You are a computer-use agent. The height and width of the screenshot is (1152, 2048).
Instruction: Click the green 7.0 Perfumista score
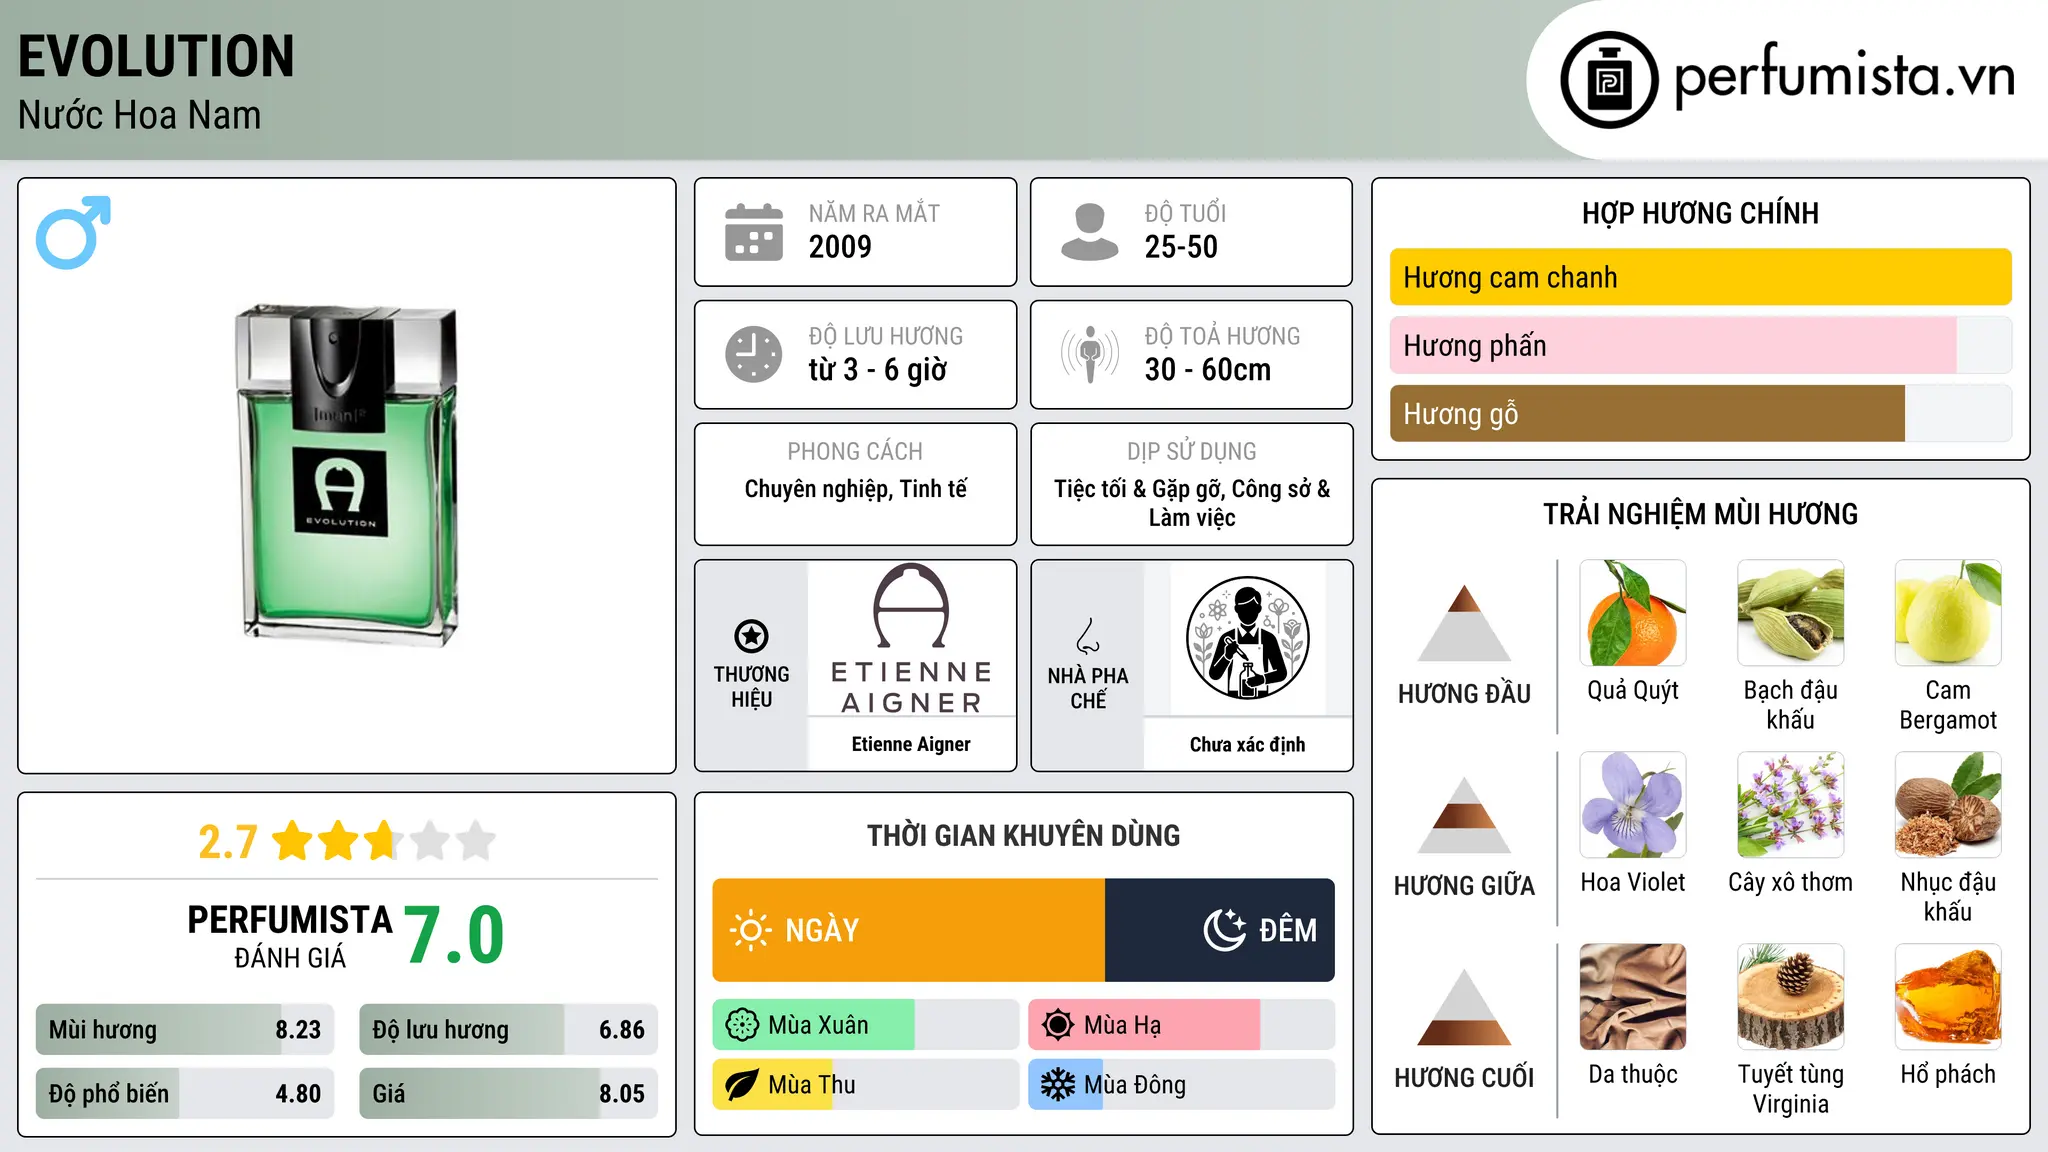click(x=454, y=935)
